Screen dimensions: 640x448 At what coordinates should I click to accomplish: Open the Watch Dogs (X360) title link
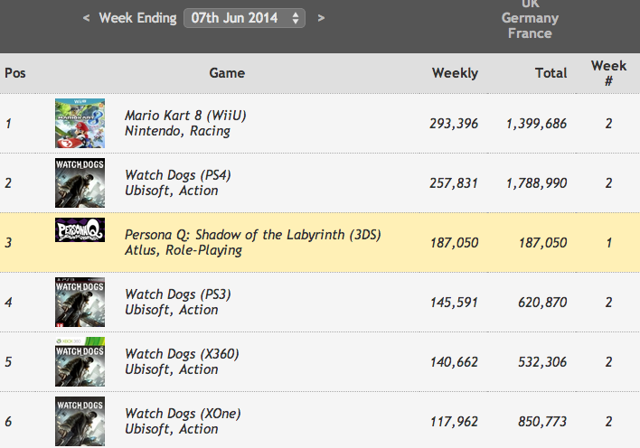click(182, 354)
